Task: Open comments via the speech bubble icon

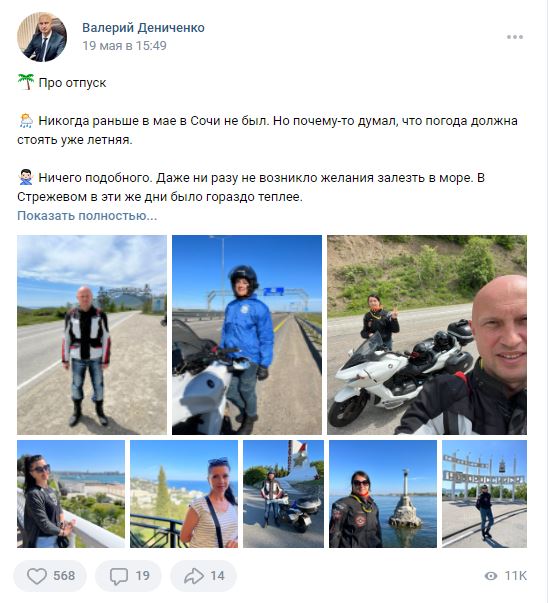Action: (x=119, y=576)
